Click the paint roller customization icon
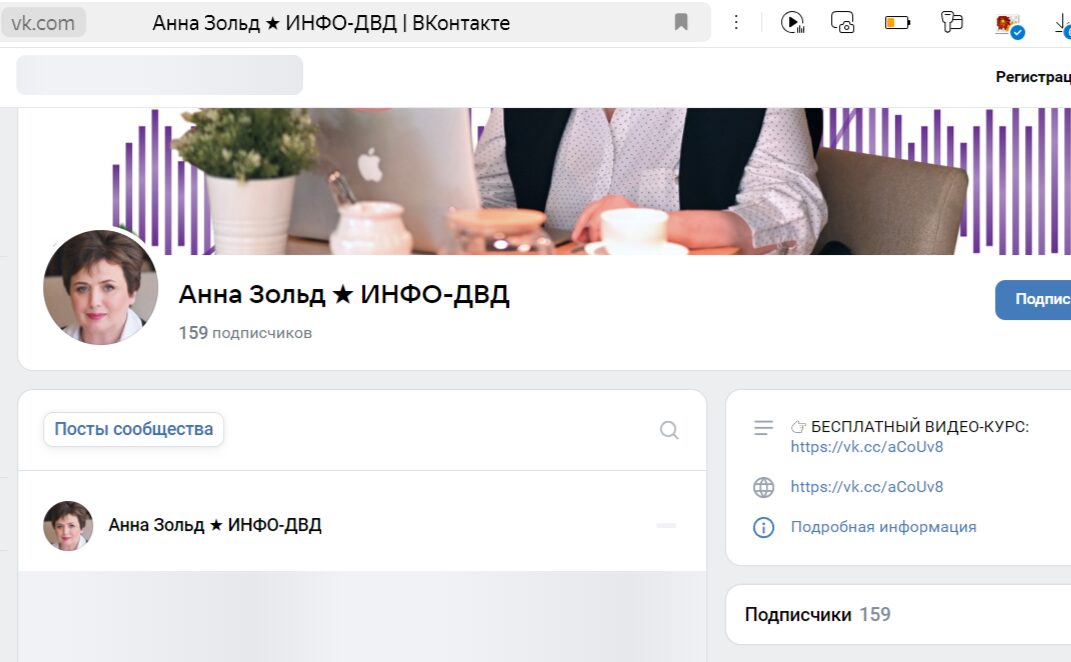Screen dimensions: 1071x662 [951, 23]
